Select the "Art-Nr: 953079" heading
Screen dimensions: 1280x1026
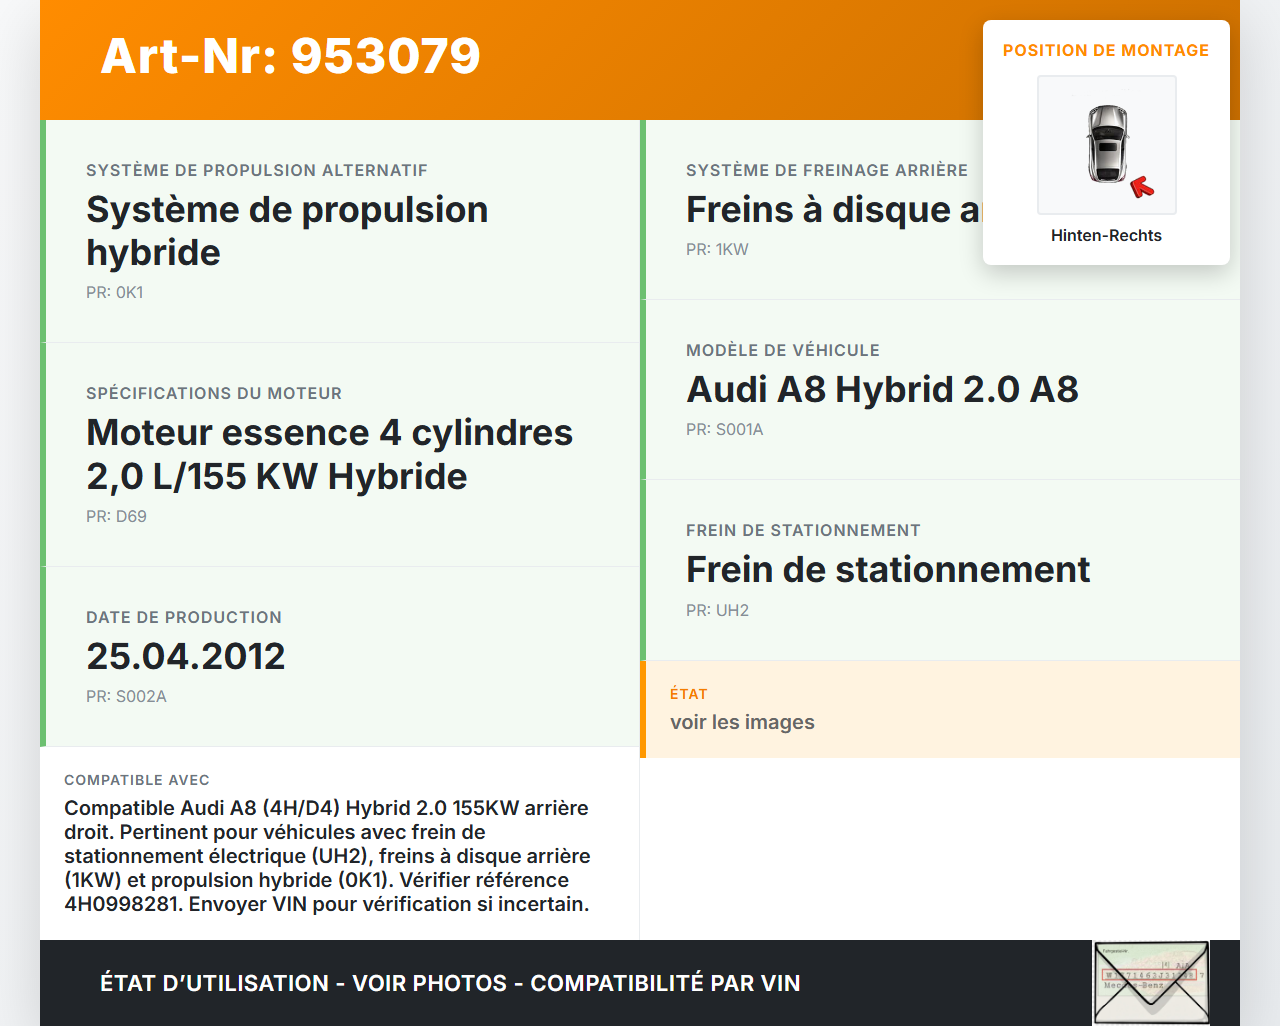pos(290,56)
